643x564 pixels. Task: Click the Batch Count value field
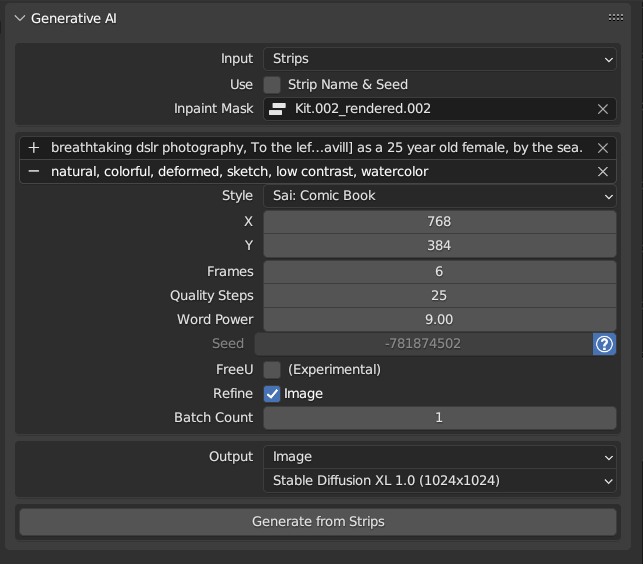click(440, 418)
